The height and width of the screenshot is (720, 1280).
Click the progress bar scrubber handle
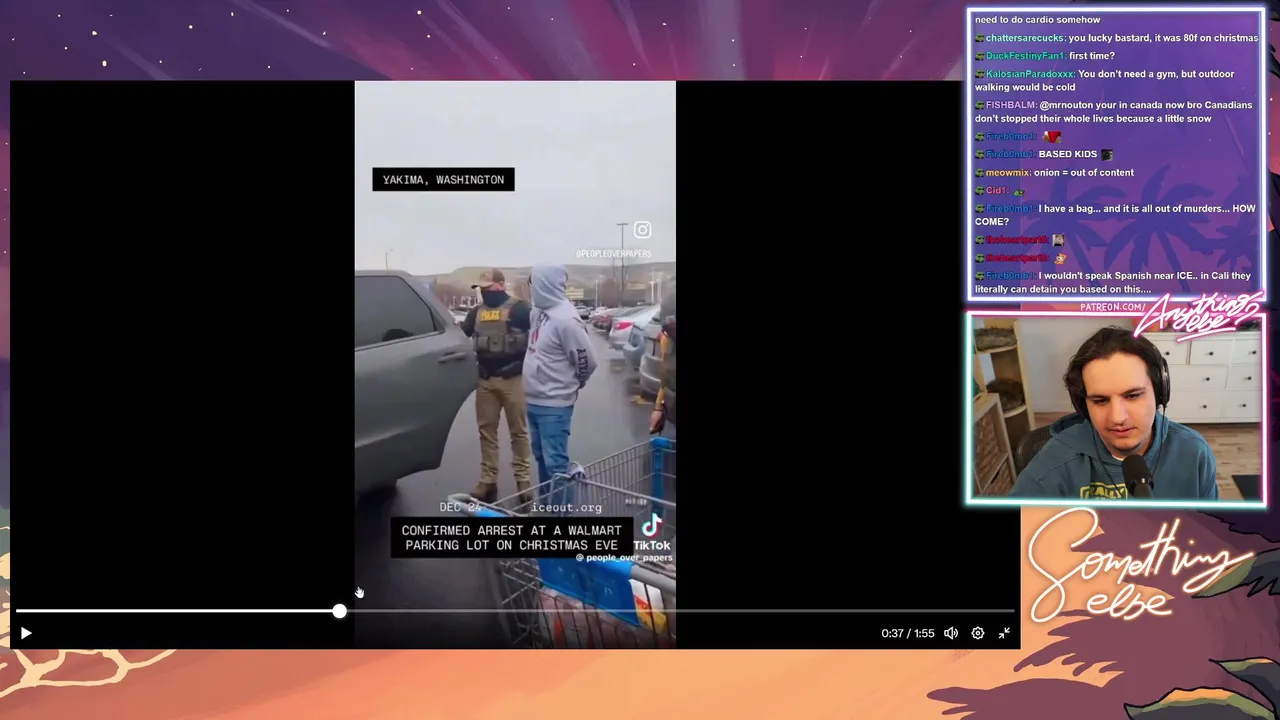click(x=340, y=611)
